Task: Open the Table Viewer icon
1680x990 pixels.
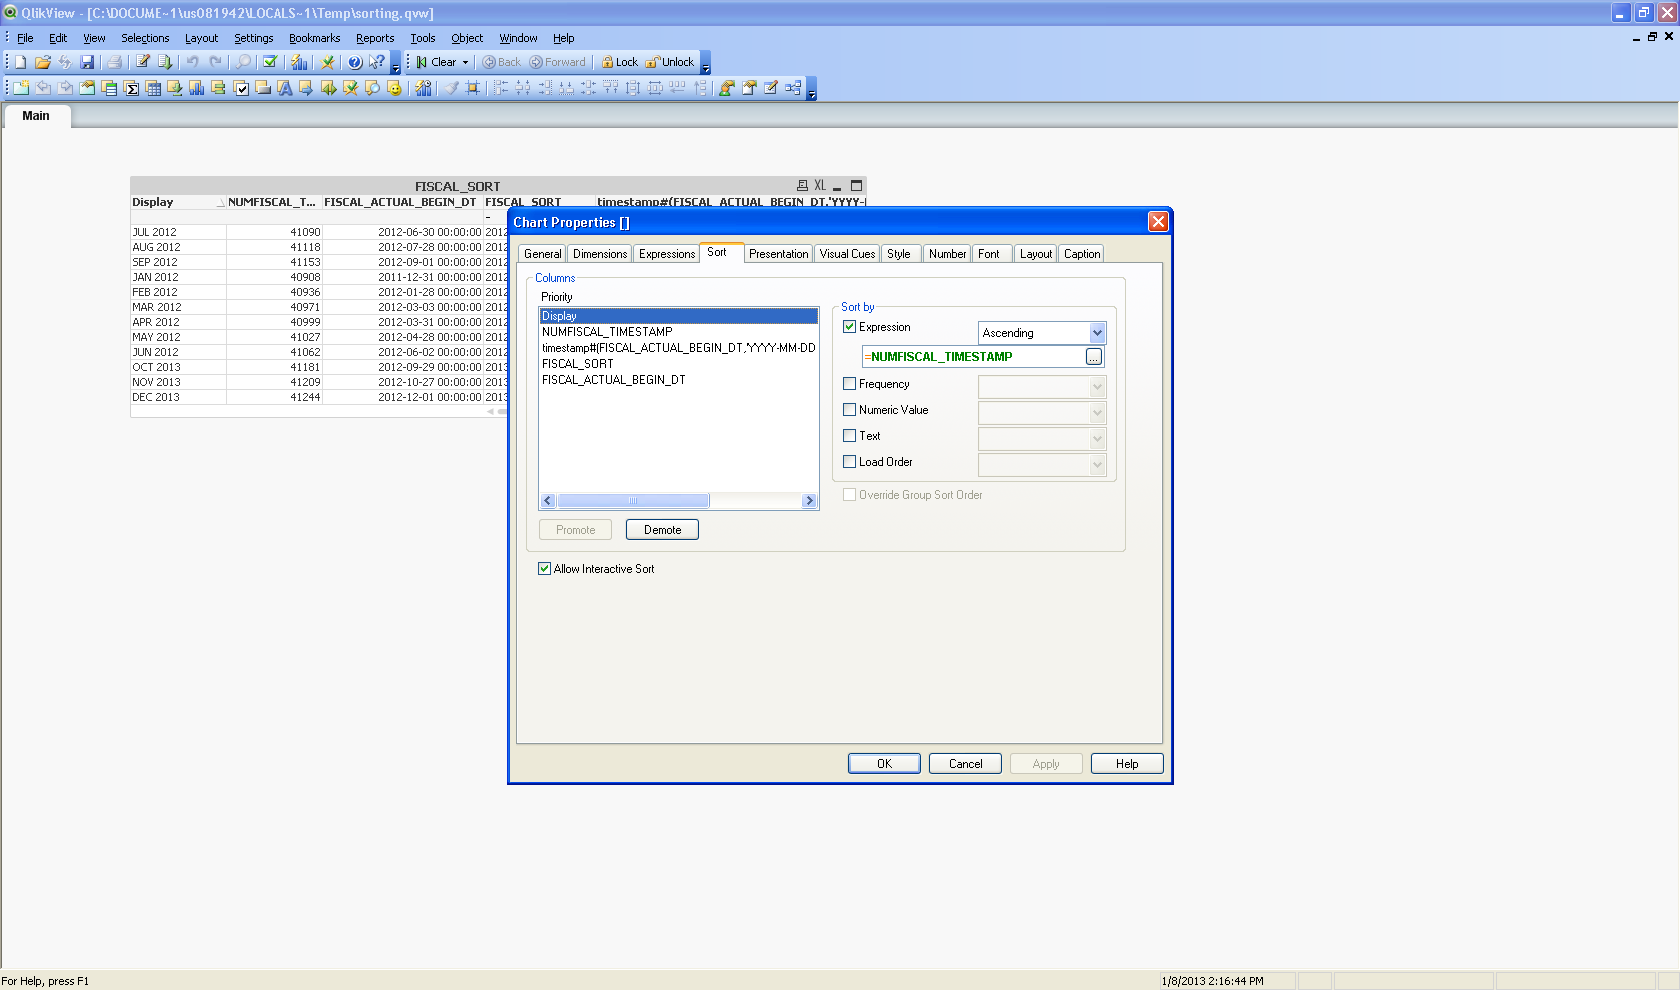Action: click(x=793, y=88)
